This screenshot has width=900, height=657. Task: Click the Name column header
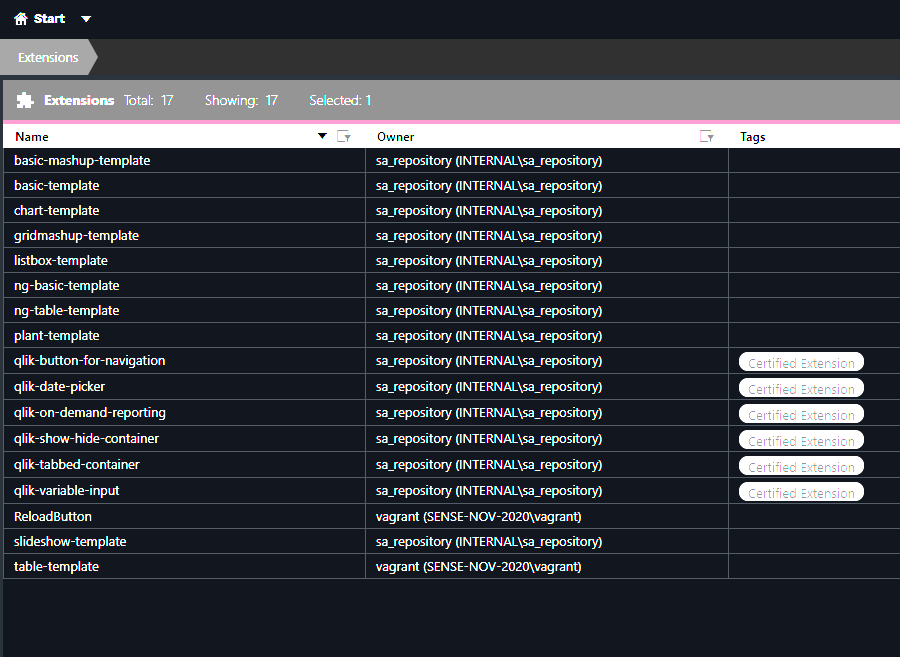pyautogui.click(x=32, y=137)
